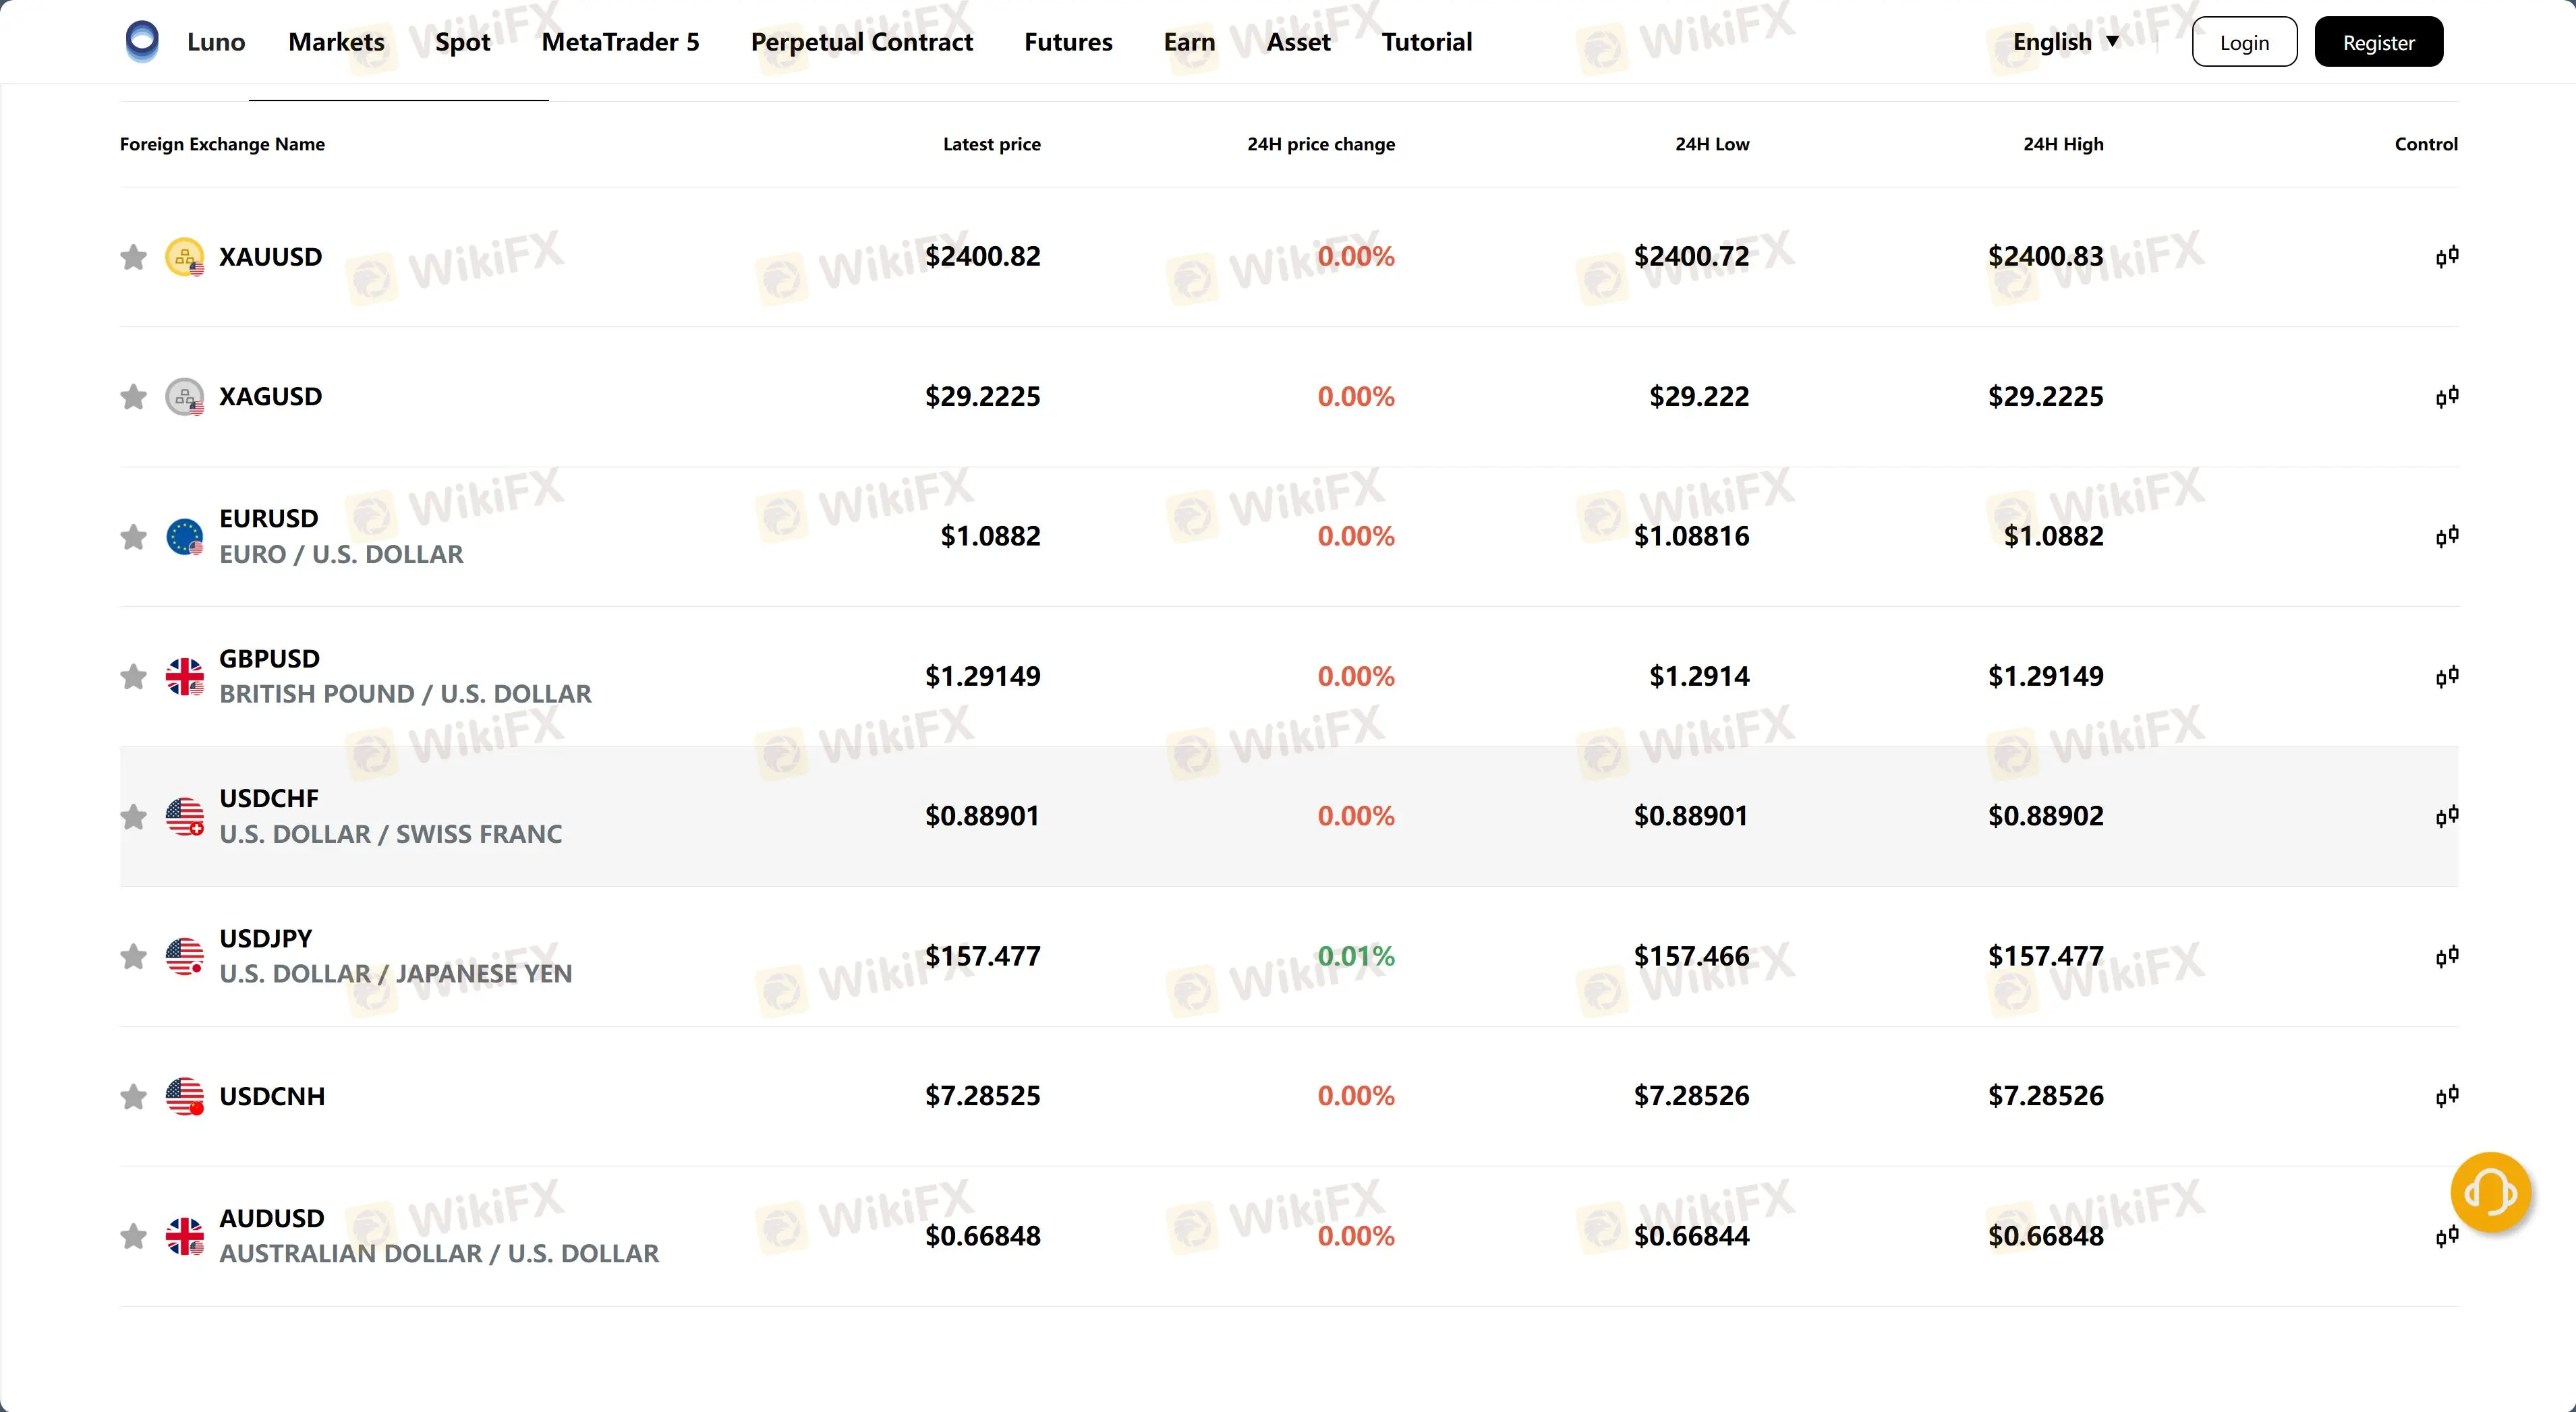This screenshot has height=1412, width=2576.
Task: Click the USDCNH flag icon
Action: pos(185,1097)
